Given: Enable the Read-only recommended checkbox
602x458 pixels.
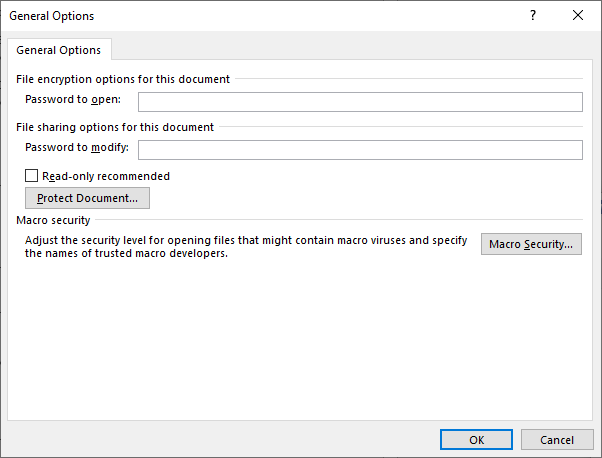Looking at the screenshot, I should 31,175.
